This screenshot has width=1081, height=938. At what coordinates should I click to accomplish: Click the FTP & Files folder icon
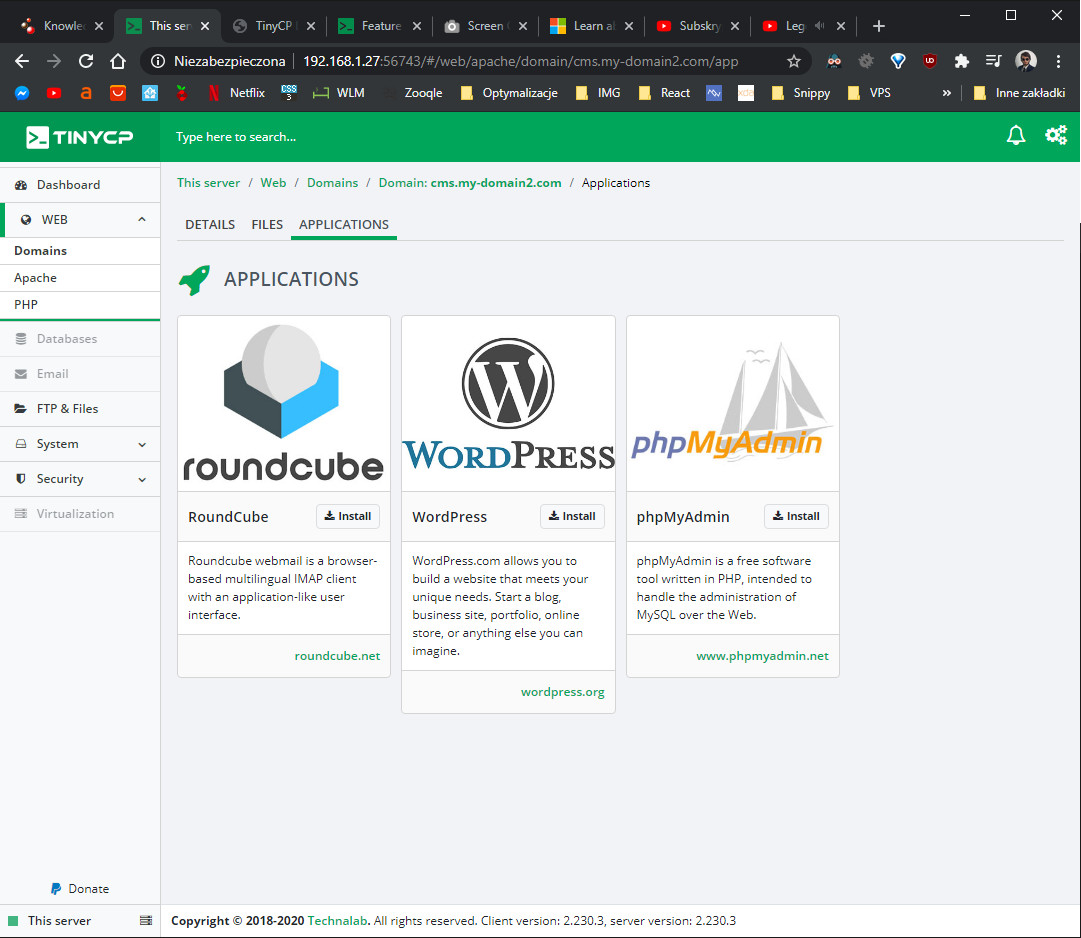[21, 409]
